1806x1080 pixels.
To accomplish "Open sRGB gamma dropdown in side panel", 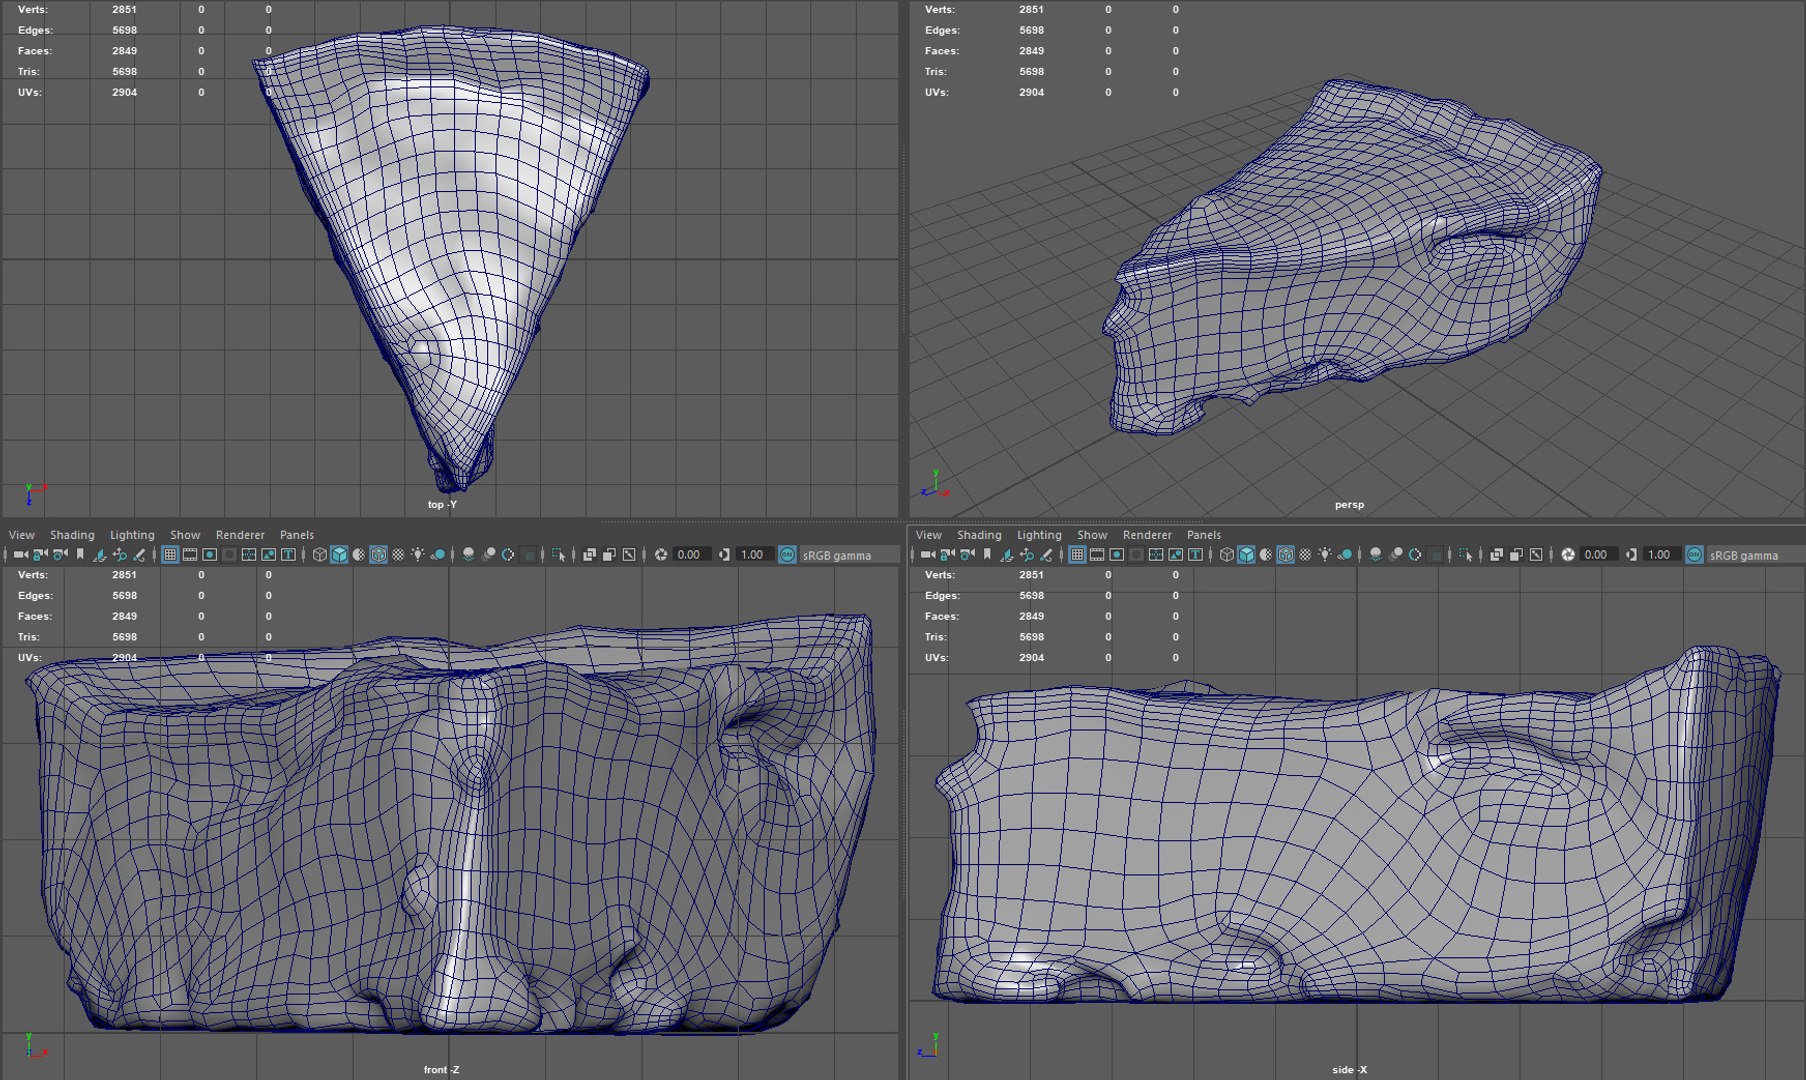I will 1755,555.
